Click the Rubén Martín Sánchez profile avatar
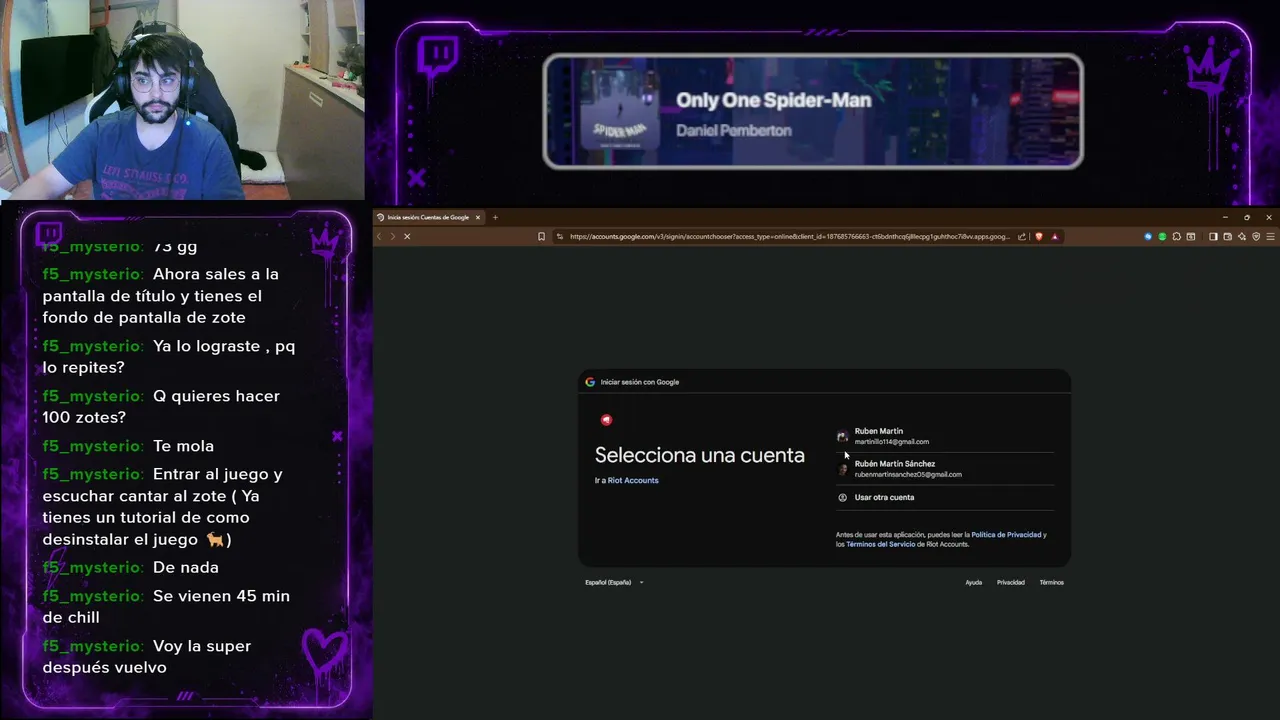 842,469
